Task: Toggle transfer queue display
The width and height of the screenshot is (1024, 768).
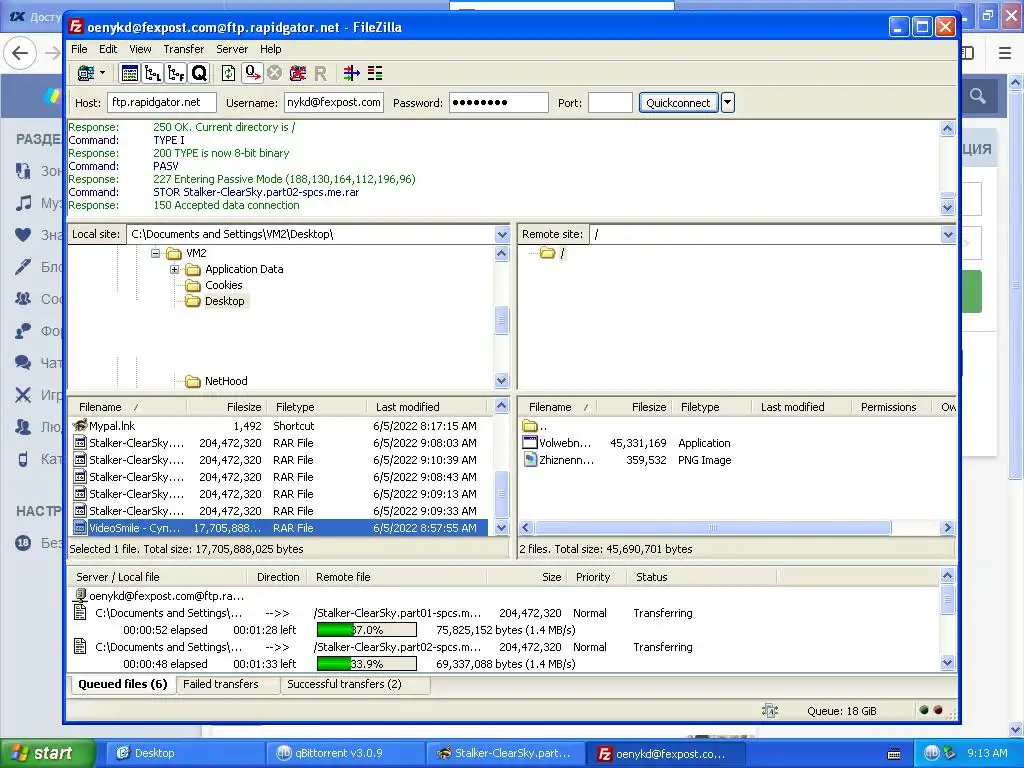Action: (199, 73)
